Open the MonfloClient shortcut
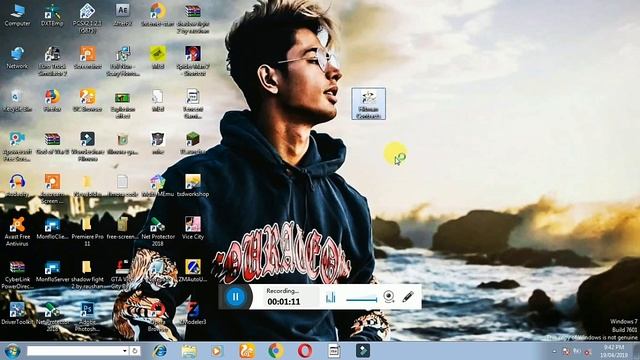The image size is (640, 360). click(52, 228)
